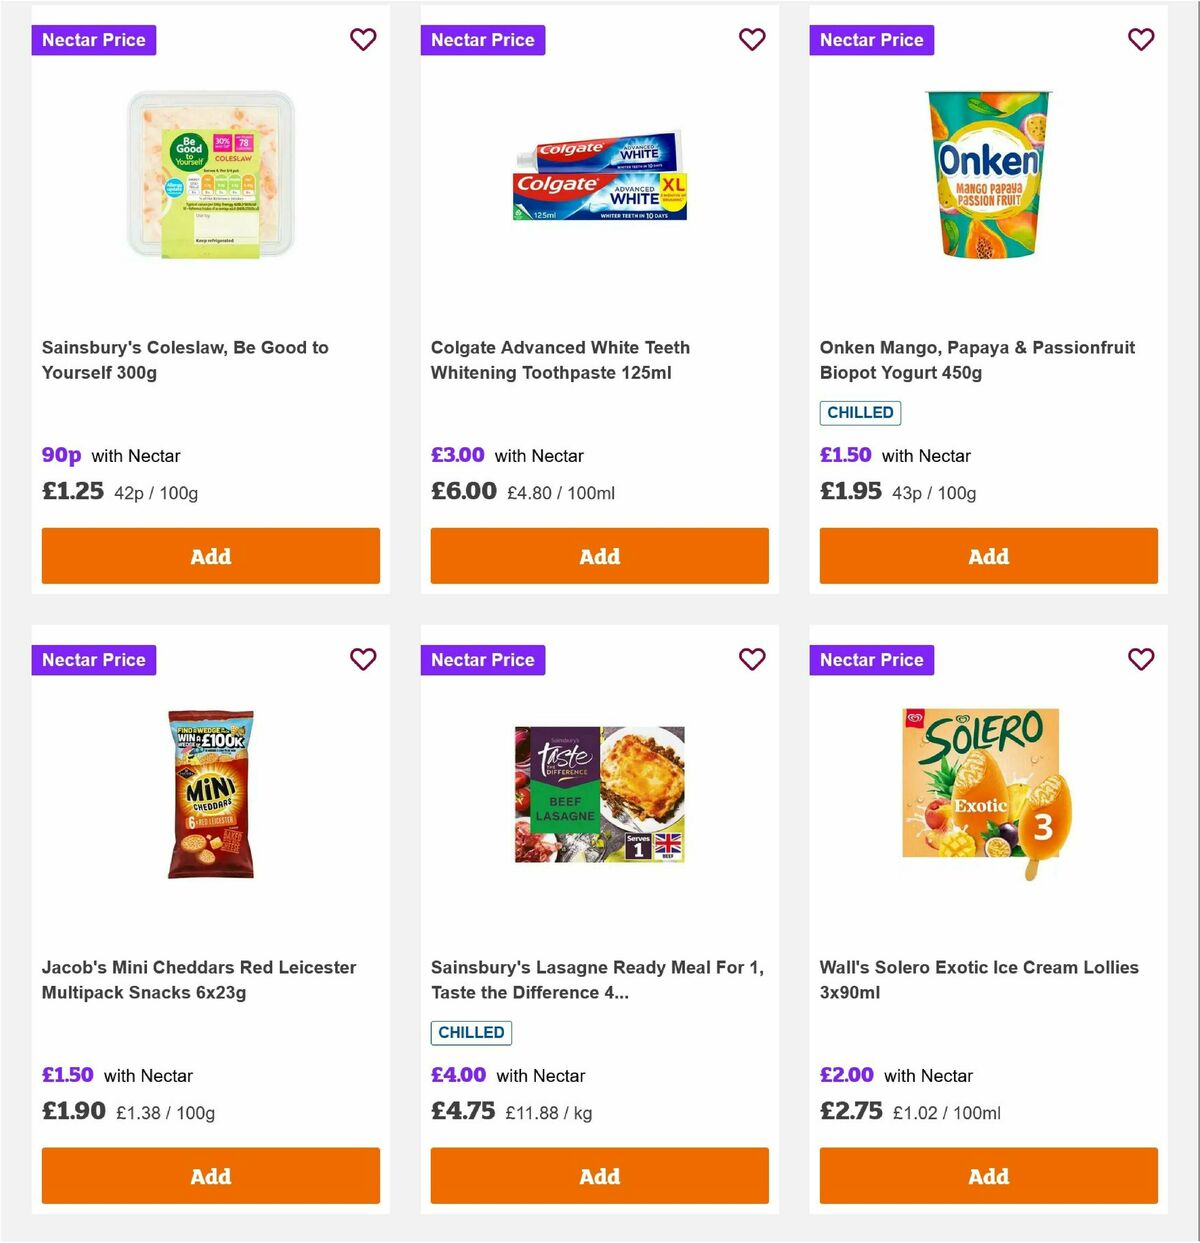Viewport: 1200px width, 1243px height.
Task: Click the heart icon on the Beef Lasagne card
Action: click(x=752, y=660)
